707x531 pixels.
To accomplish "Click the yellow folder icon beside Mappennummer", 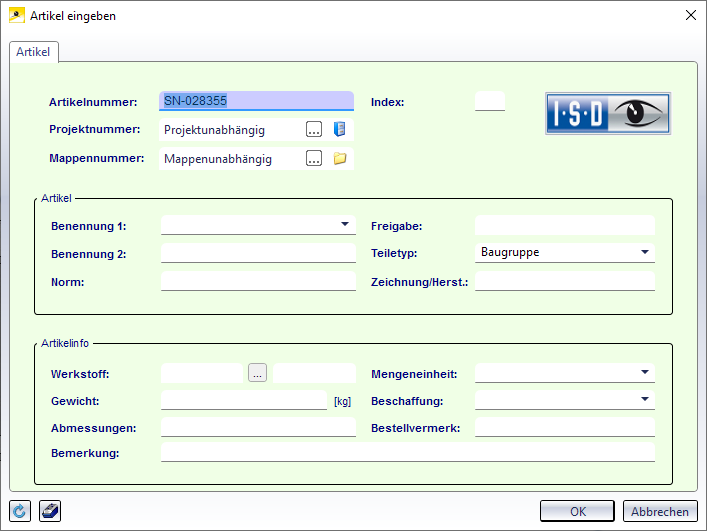I will click(x=339, y=158).
